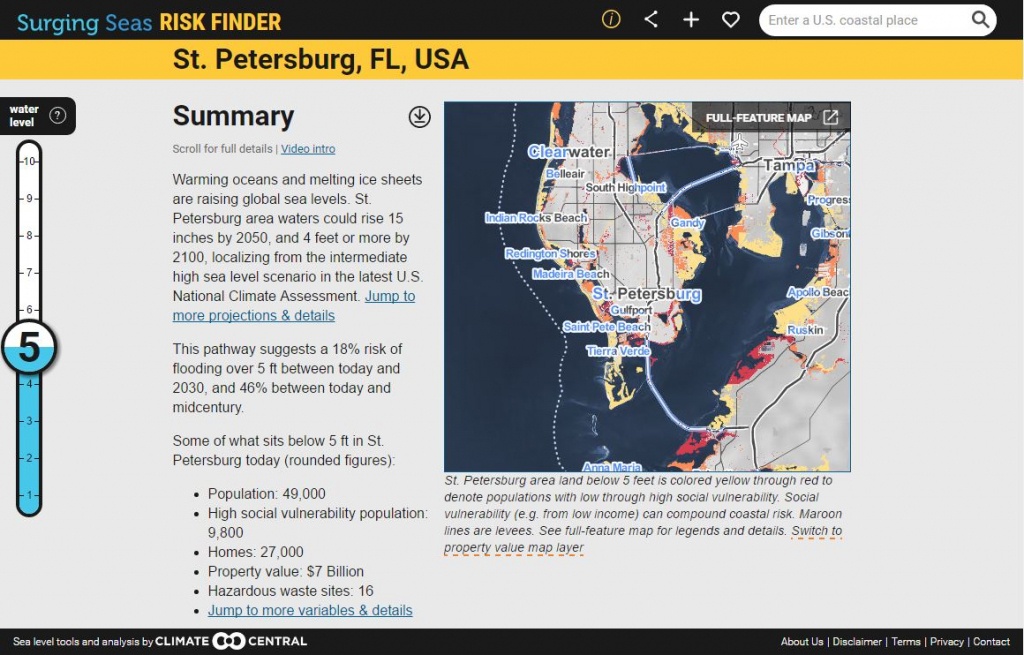This screenshot has height=655, width=1024.
Task: Click the plus icon in header
Action: coord(691,20)
